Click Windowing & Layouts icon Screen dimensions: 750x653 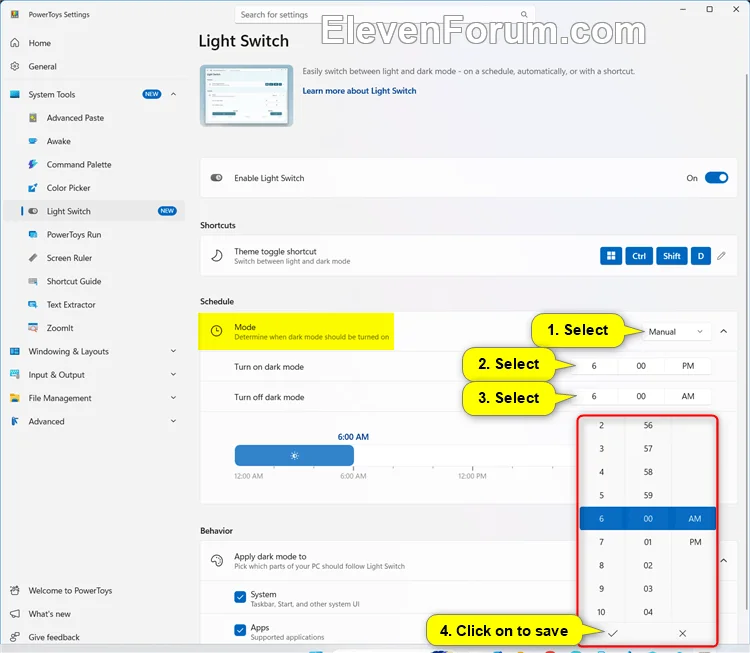click(x=15, y=352)
